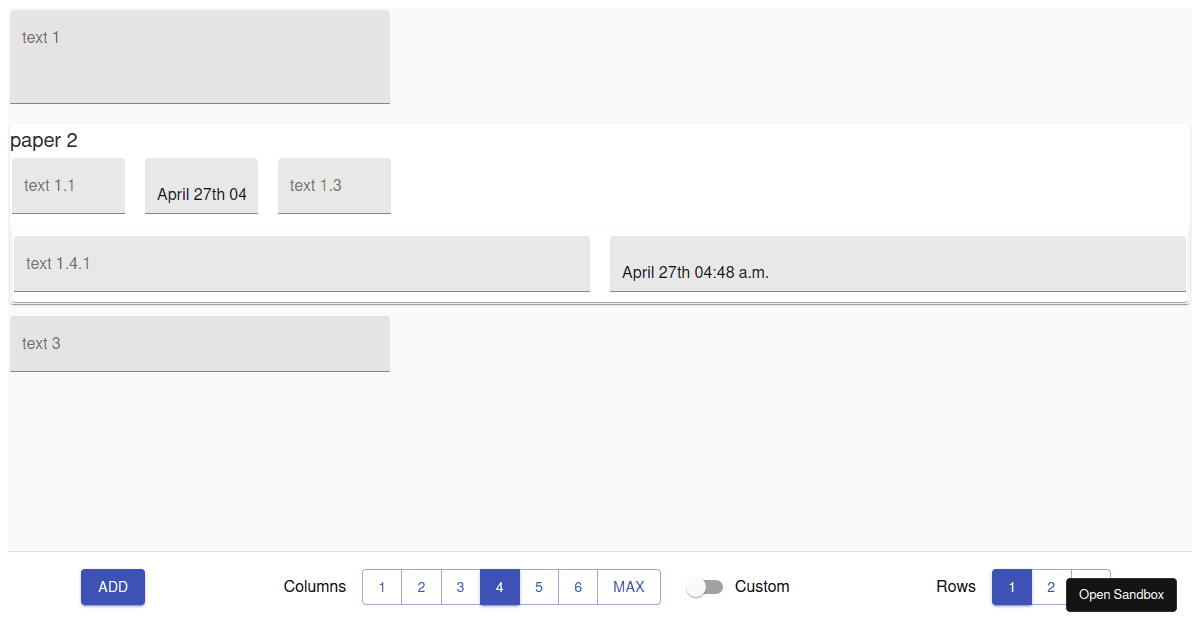Pick 6 columns option
The image size is (1200, 630).
tap(578, 587)
